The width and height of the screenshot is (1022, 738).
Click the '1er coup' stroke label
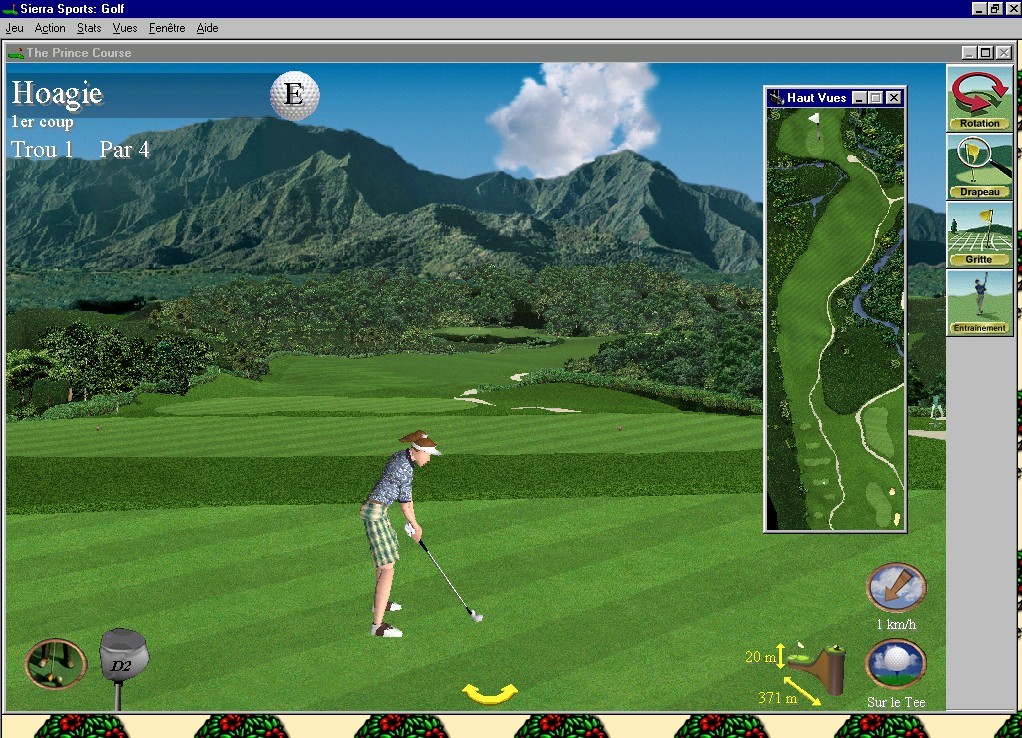coord(42,122)
